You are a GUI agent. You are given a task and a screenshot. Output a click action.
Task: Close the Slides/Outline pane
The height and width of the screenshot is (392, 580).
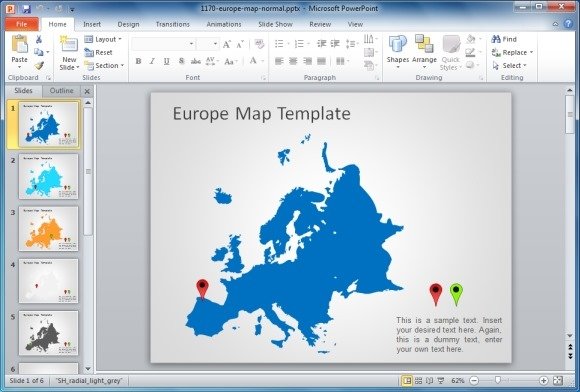(x=87, y=91)
